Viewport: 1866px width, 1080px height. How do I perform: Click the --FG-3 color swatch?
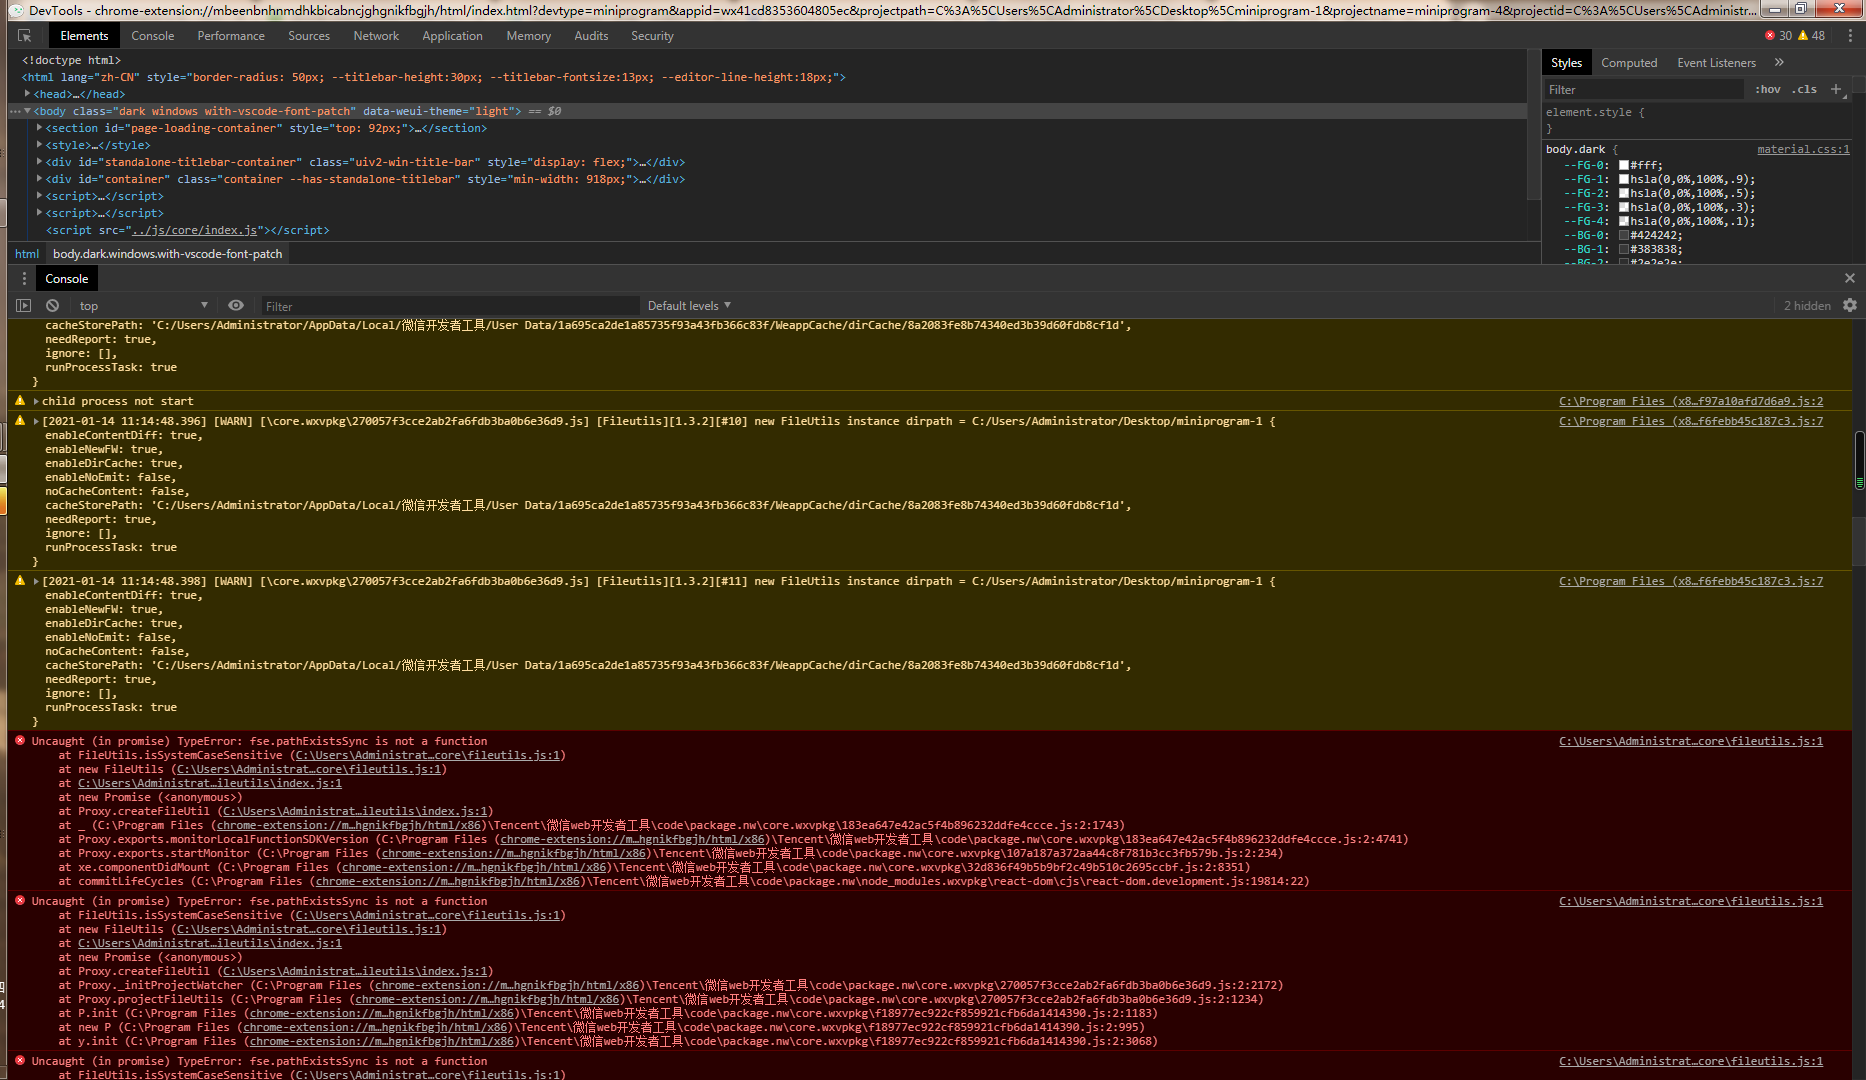point(1624,208)
